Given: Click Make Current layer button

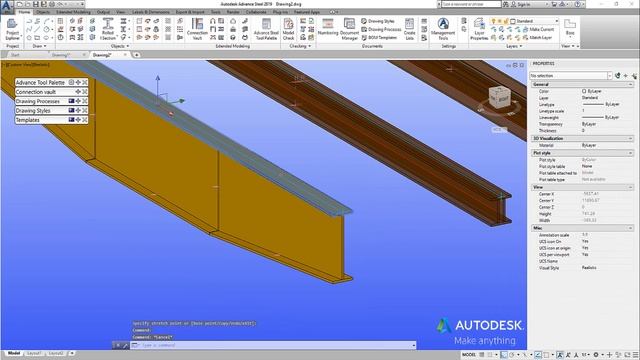Looking at the screenshot, I should coord(538,29).
